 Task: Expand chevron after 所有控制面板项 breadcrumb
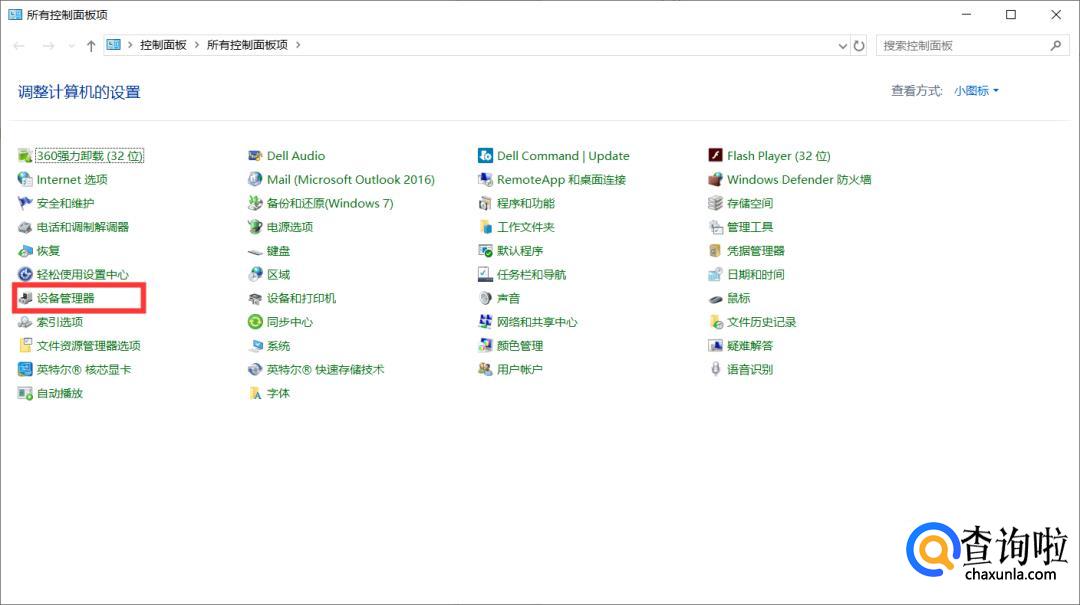(298, 45)
